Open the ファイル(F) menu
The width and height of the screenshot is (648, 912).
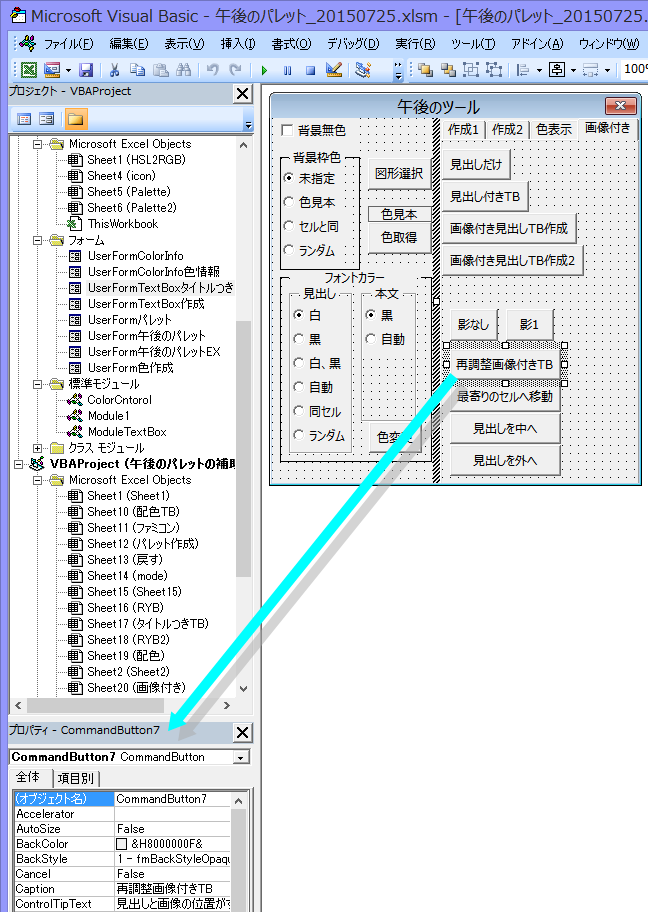tap(69, 44)
